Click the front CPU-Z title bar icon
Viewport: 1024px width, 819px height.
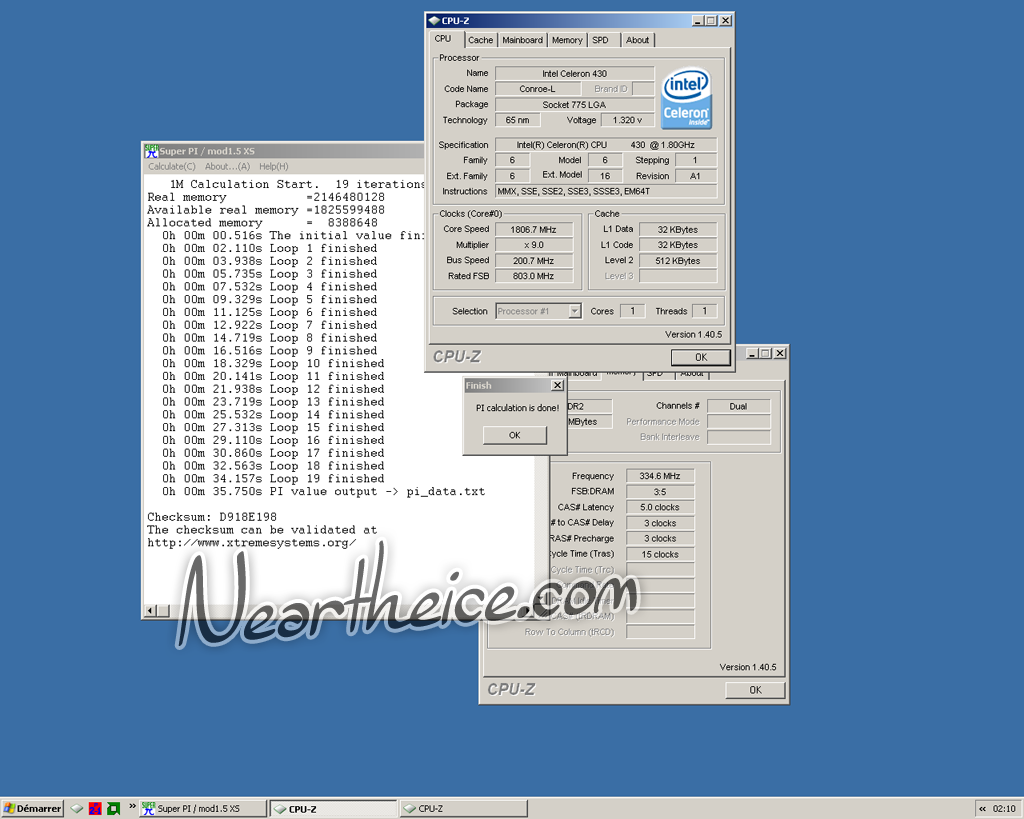tap(434, 21)
